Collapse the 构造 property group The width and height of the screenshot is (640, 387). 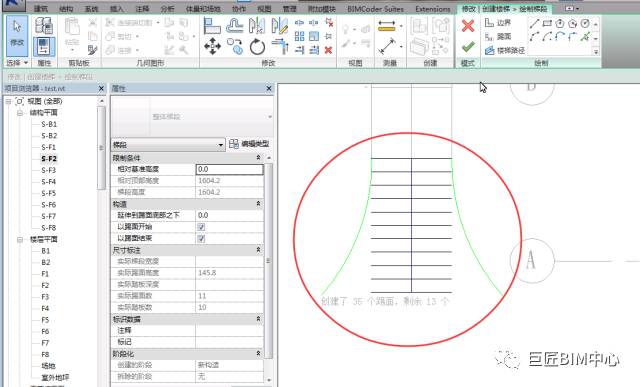click(x=258, y=204)
